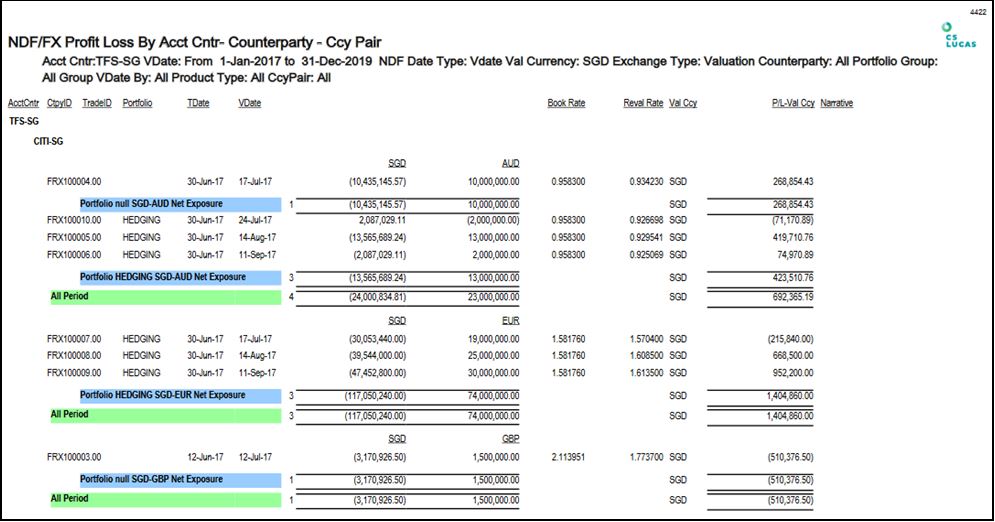This screenshot has height=522, width=995.
Task: Click the AcctCntr column header
Action: pos(23,103)
